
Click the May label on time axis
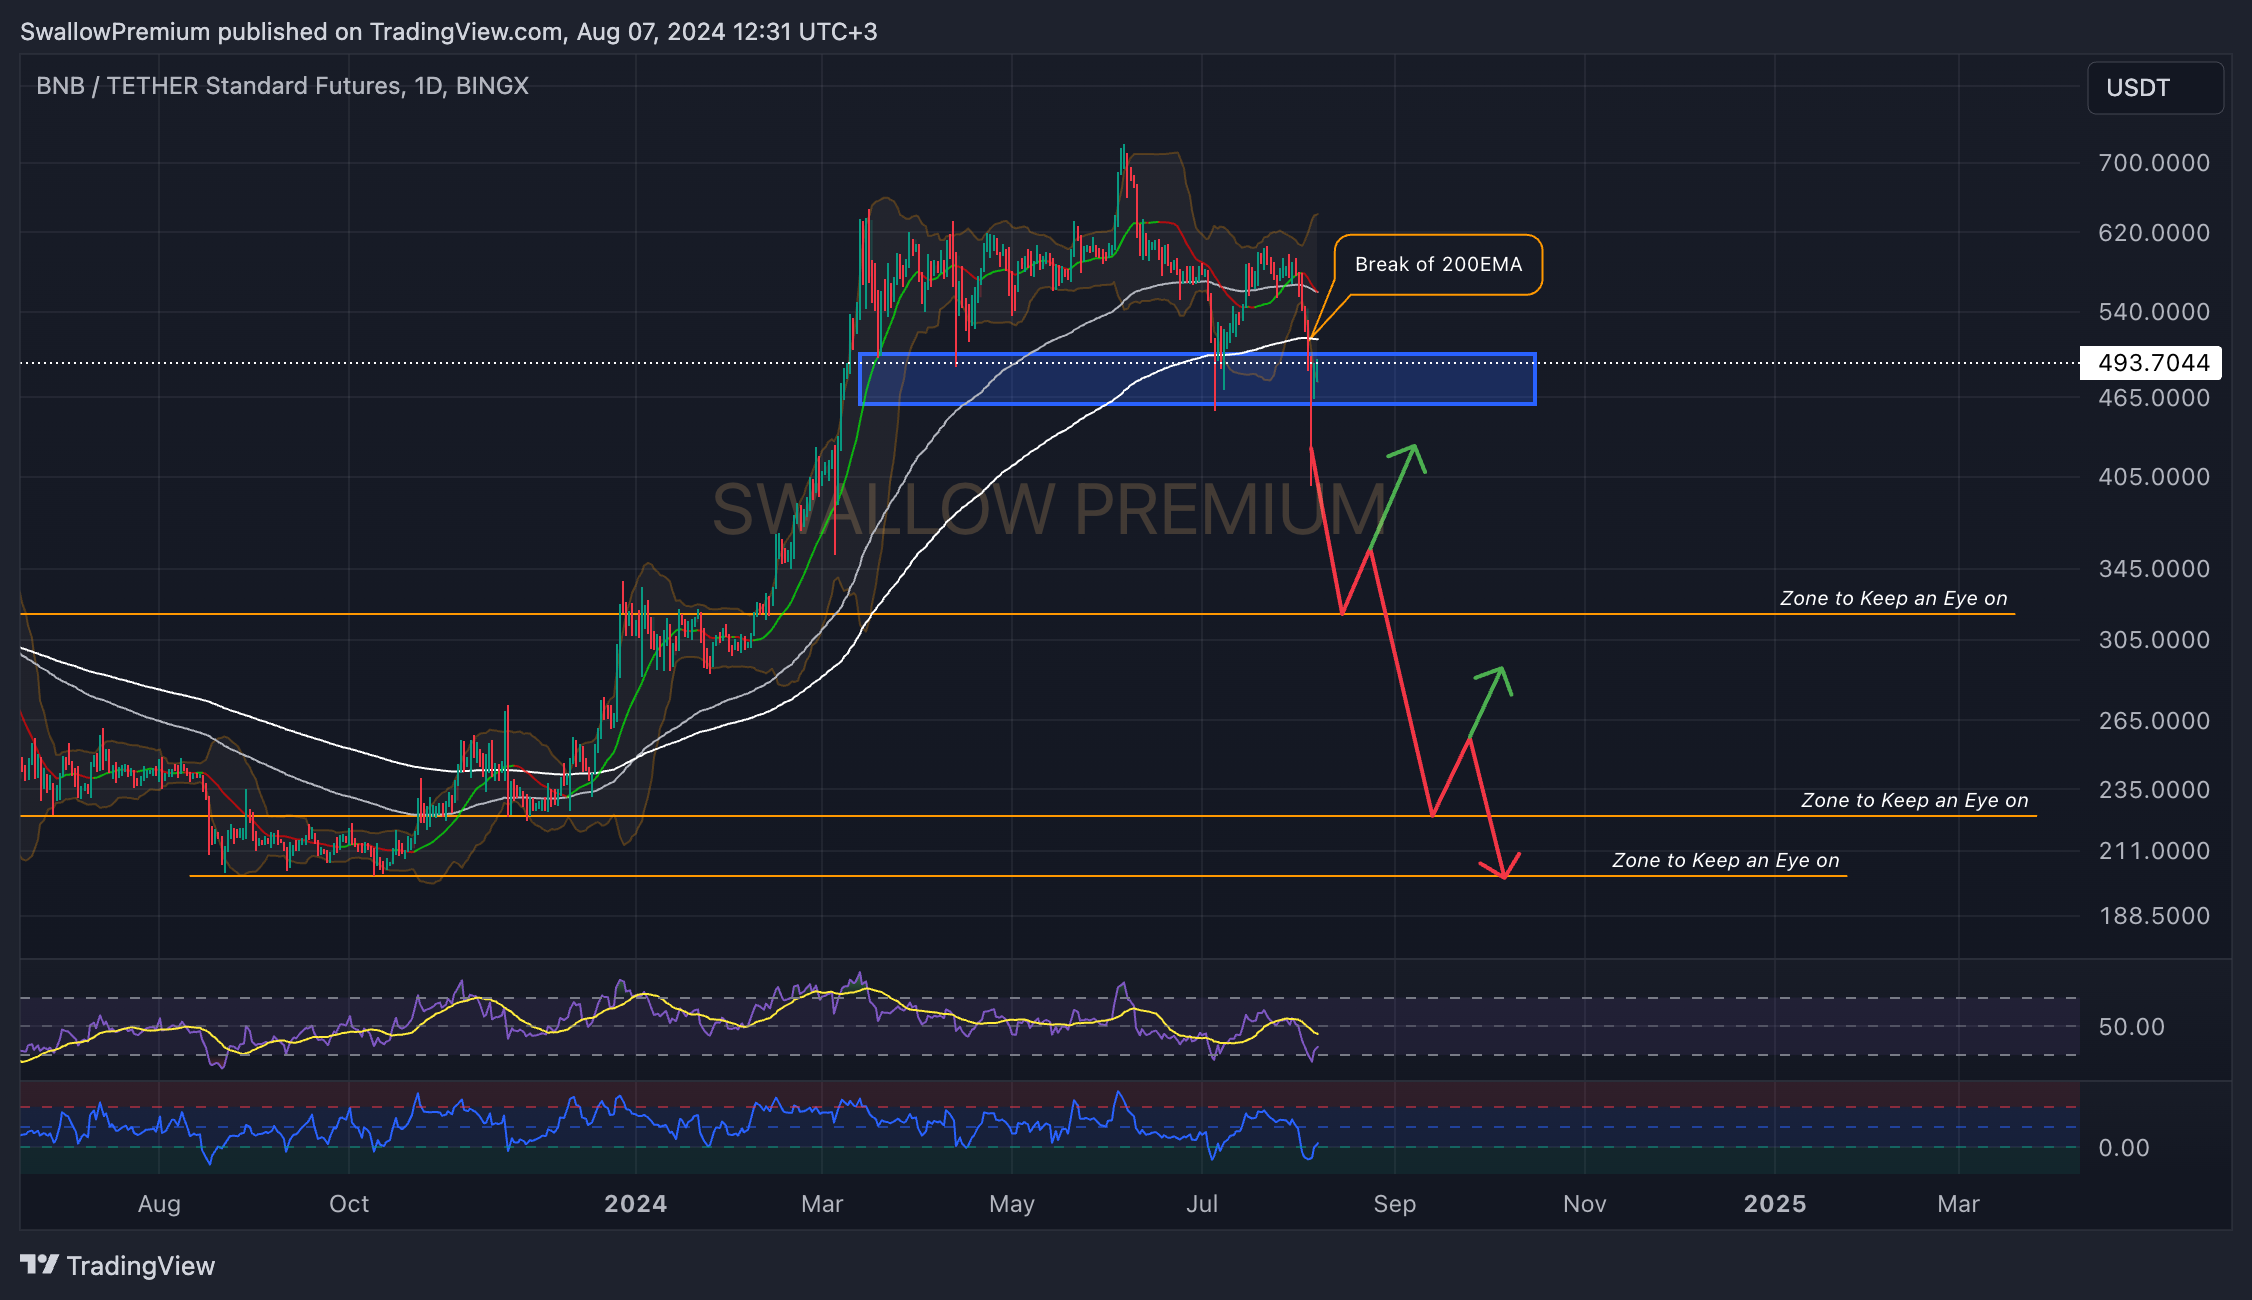coord(1012,1203)
